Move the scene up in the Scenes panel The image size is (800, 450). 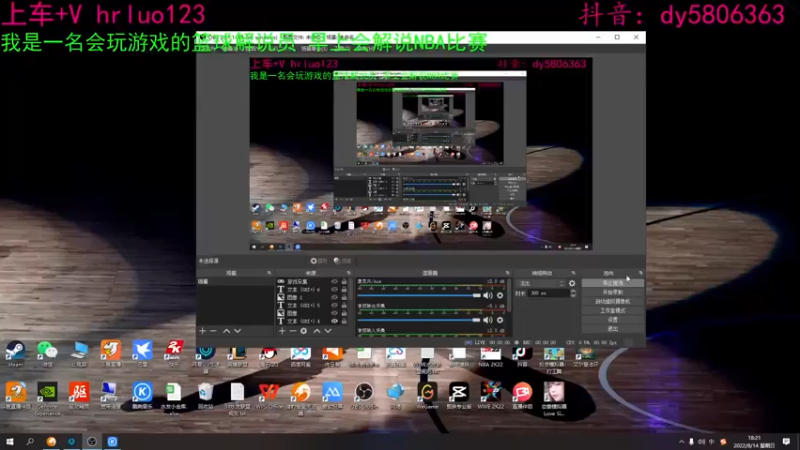[x=227, y=331]
